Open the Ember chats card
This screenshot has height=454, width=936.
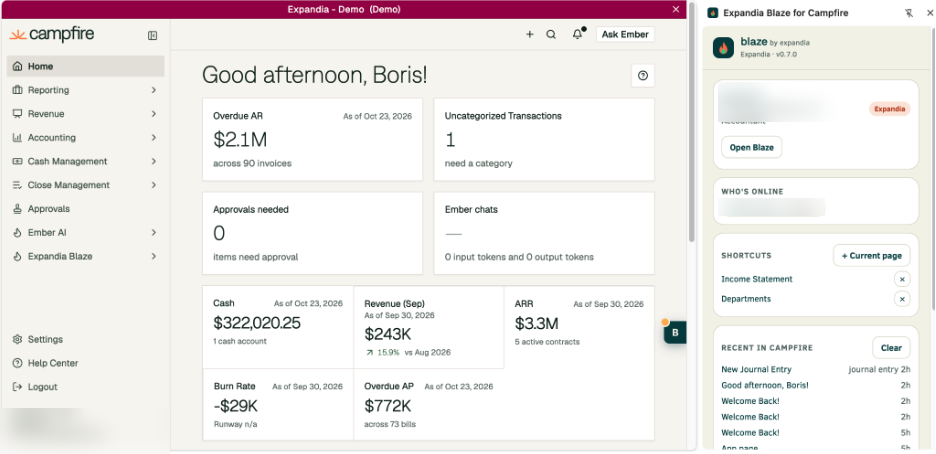[544, 233]
